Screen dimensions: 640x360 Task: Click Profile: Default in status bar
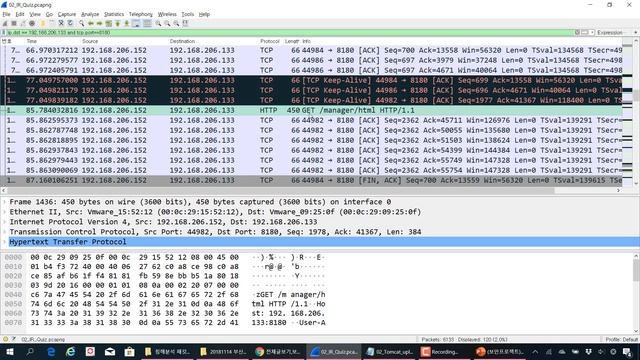click(621, 339)
